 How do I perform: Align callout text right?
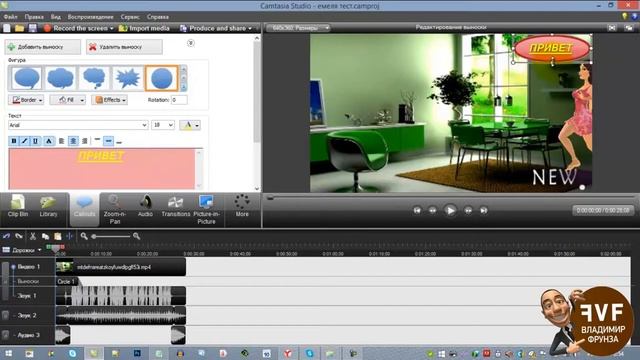[x=85, y=141]
